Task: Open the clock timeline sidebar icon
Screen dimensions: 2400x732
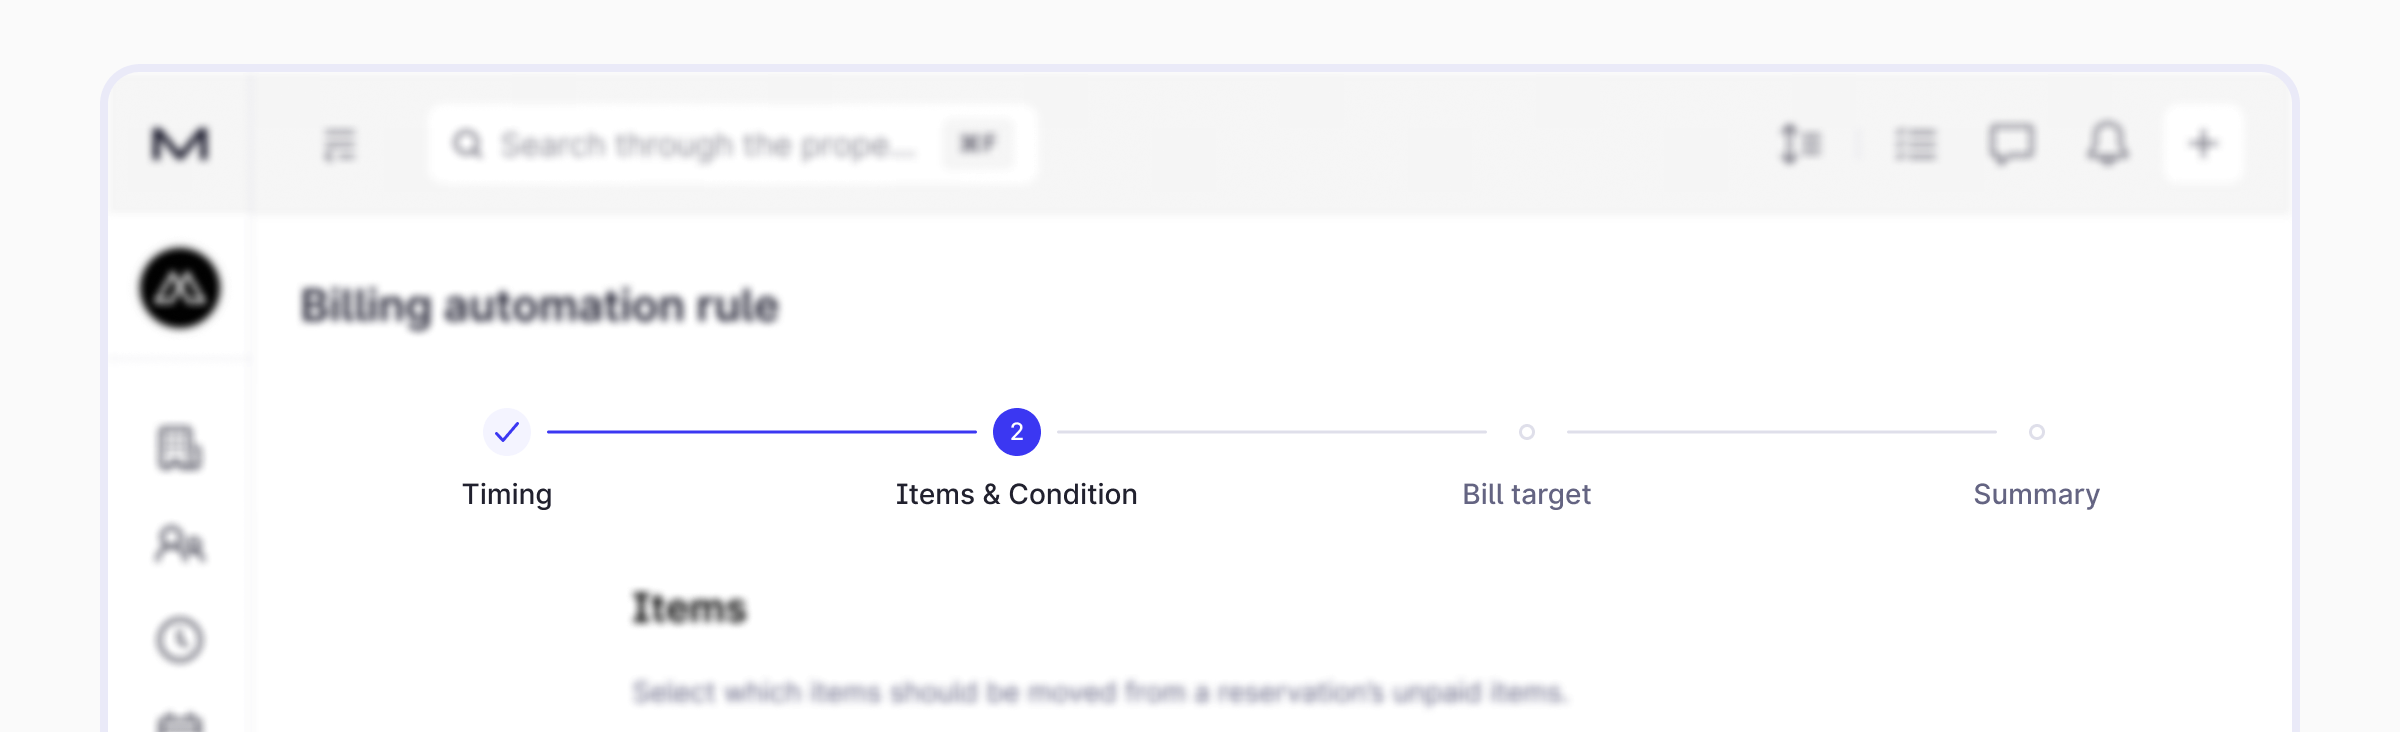Action: click(x=180, y=640)
